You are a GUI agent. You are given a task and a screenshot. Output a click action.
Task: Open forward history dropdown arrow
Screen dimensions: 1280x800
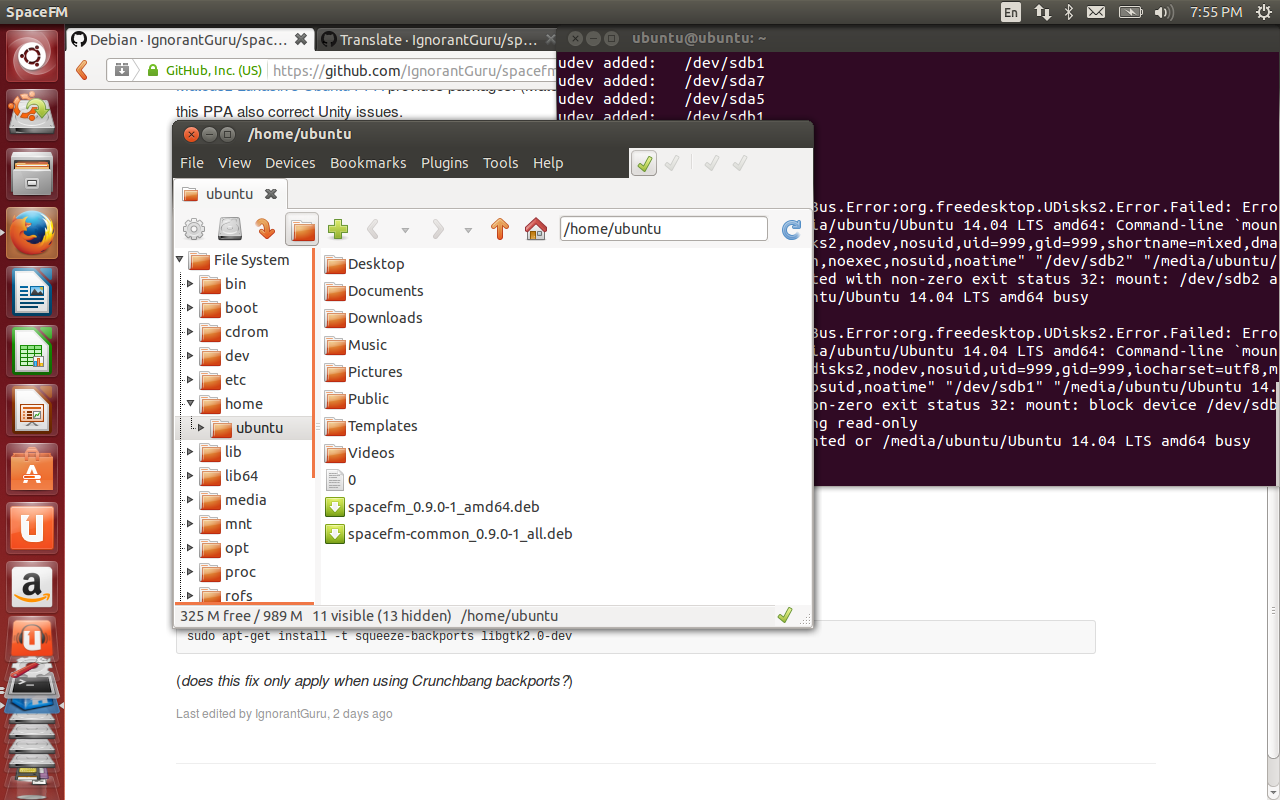click(468, 230)
